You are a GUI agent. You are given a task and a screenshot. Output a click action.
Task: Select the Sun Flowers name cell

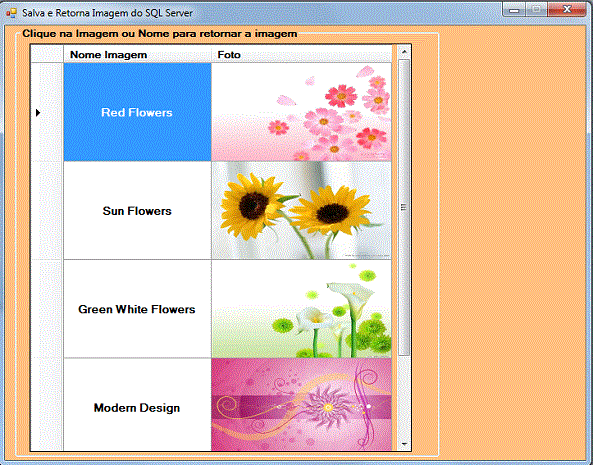(x=137, y=211)
